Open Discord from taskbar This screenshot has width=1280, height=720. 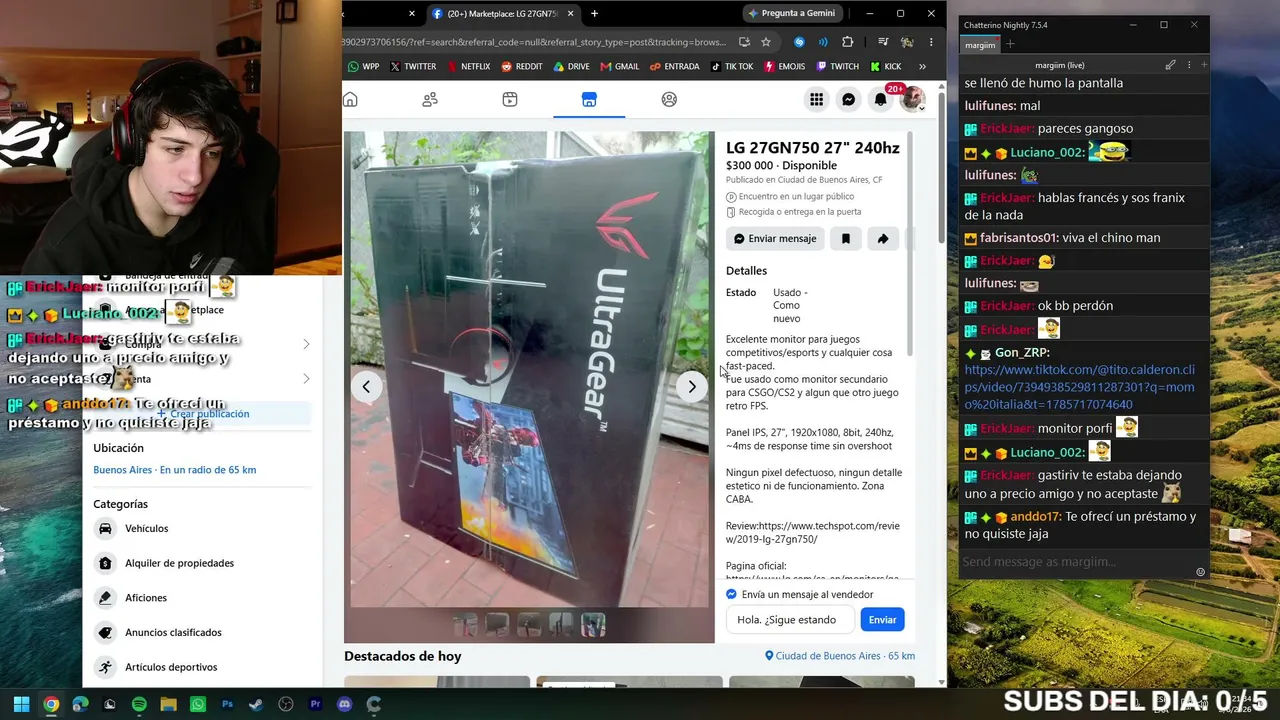345,704
